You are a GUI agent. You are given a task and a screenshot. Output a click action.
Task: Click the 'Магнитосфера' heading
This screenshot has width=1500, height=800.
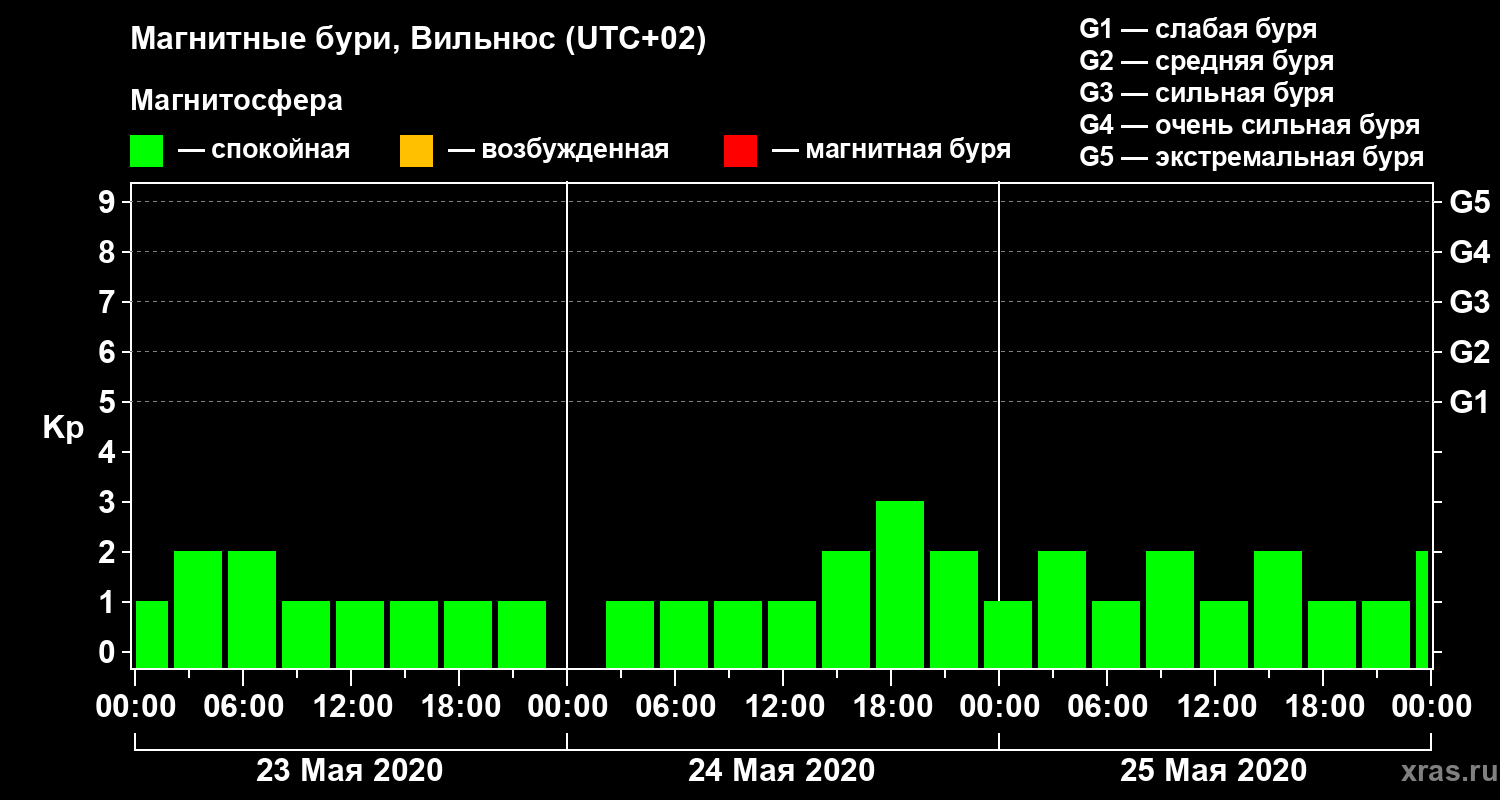coord(237,101)
